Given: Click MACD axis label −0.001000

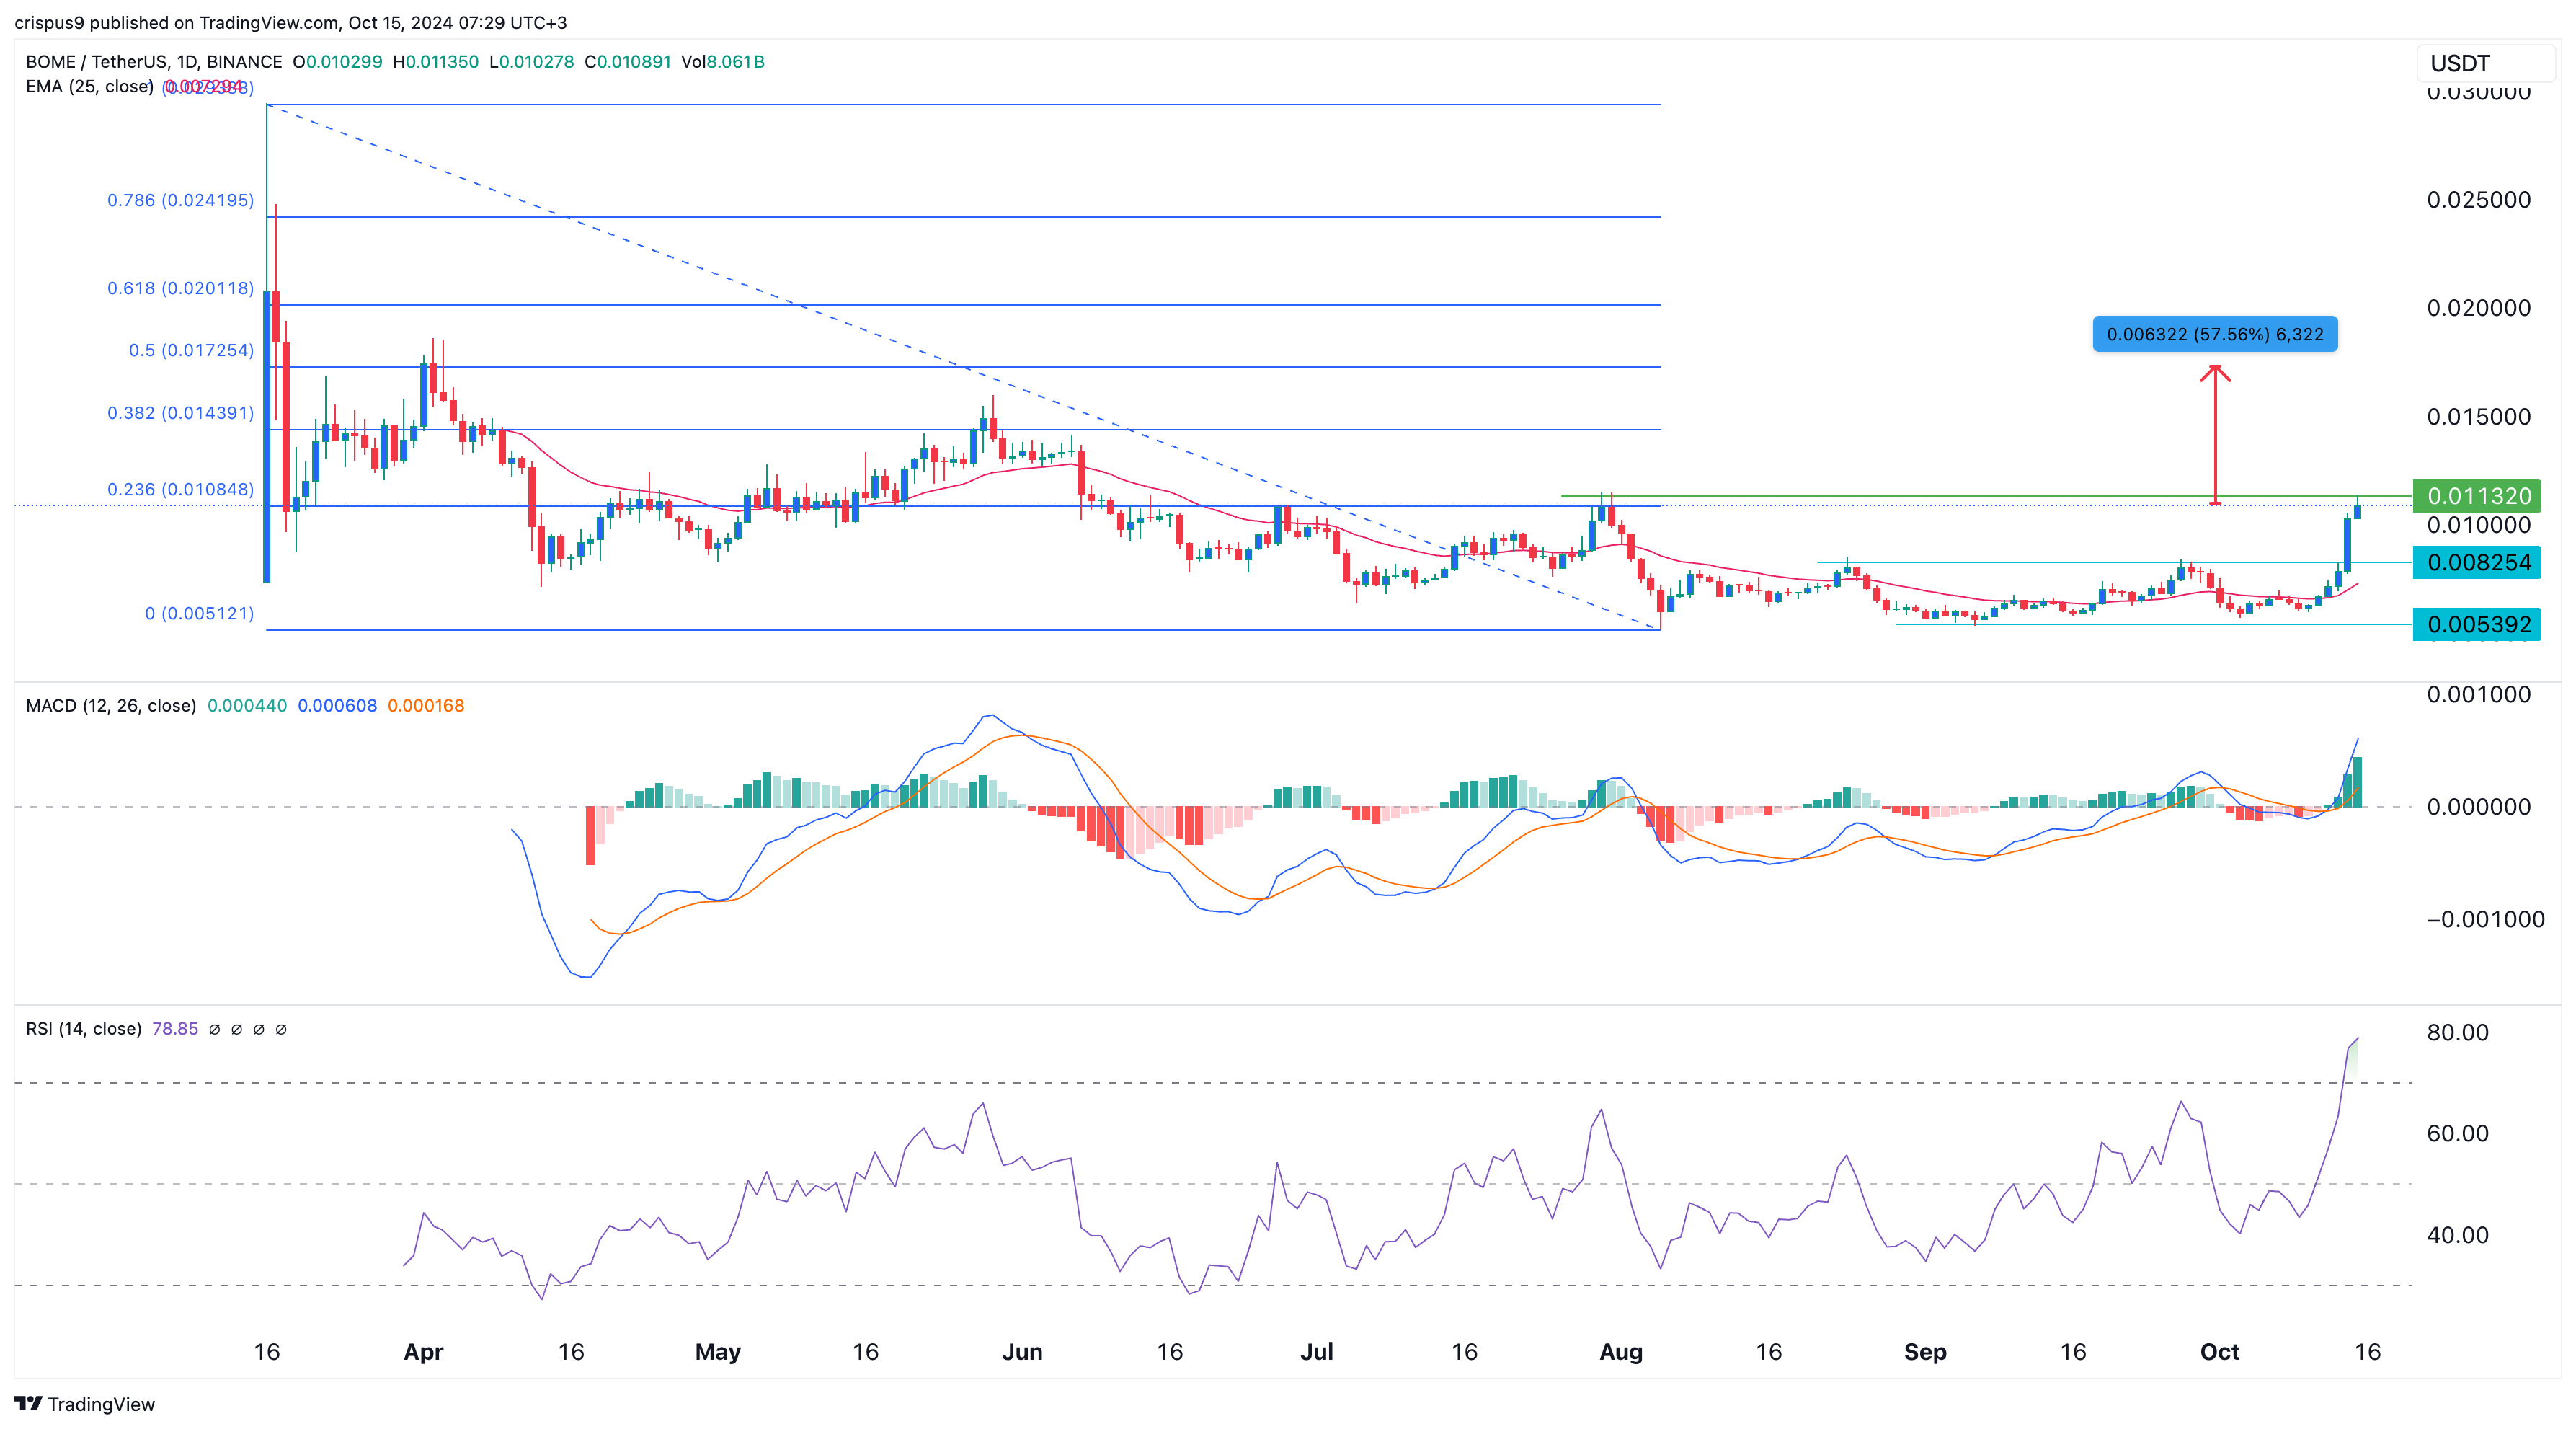Looking at the screenshot, I should coord(2485,920).
